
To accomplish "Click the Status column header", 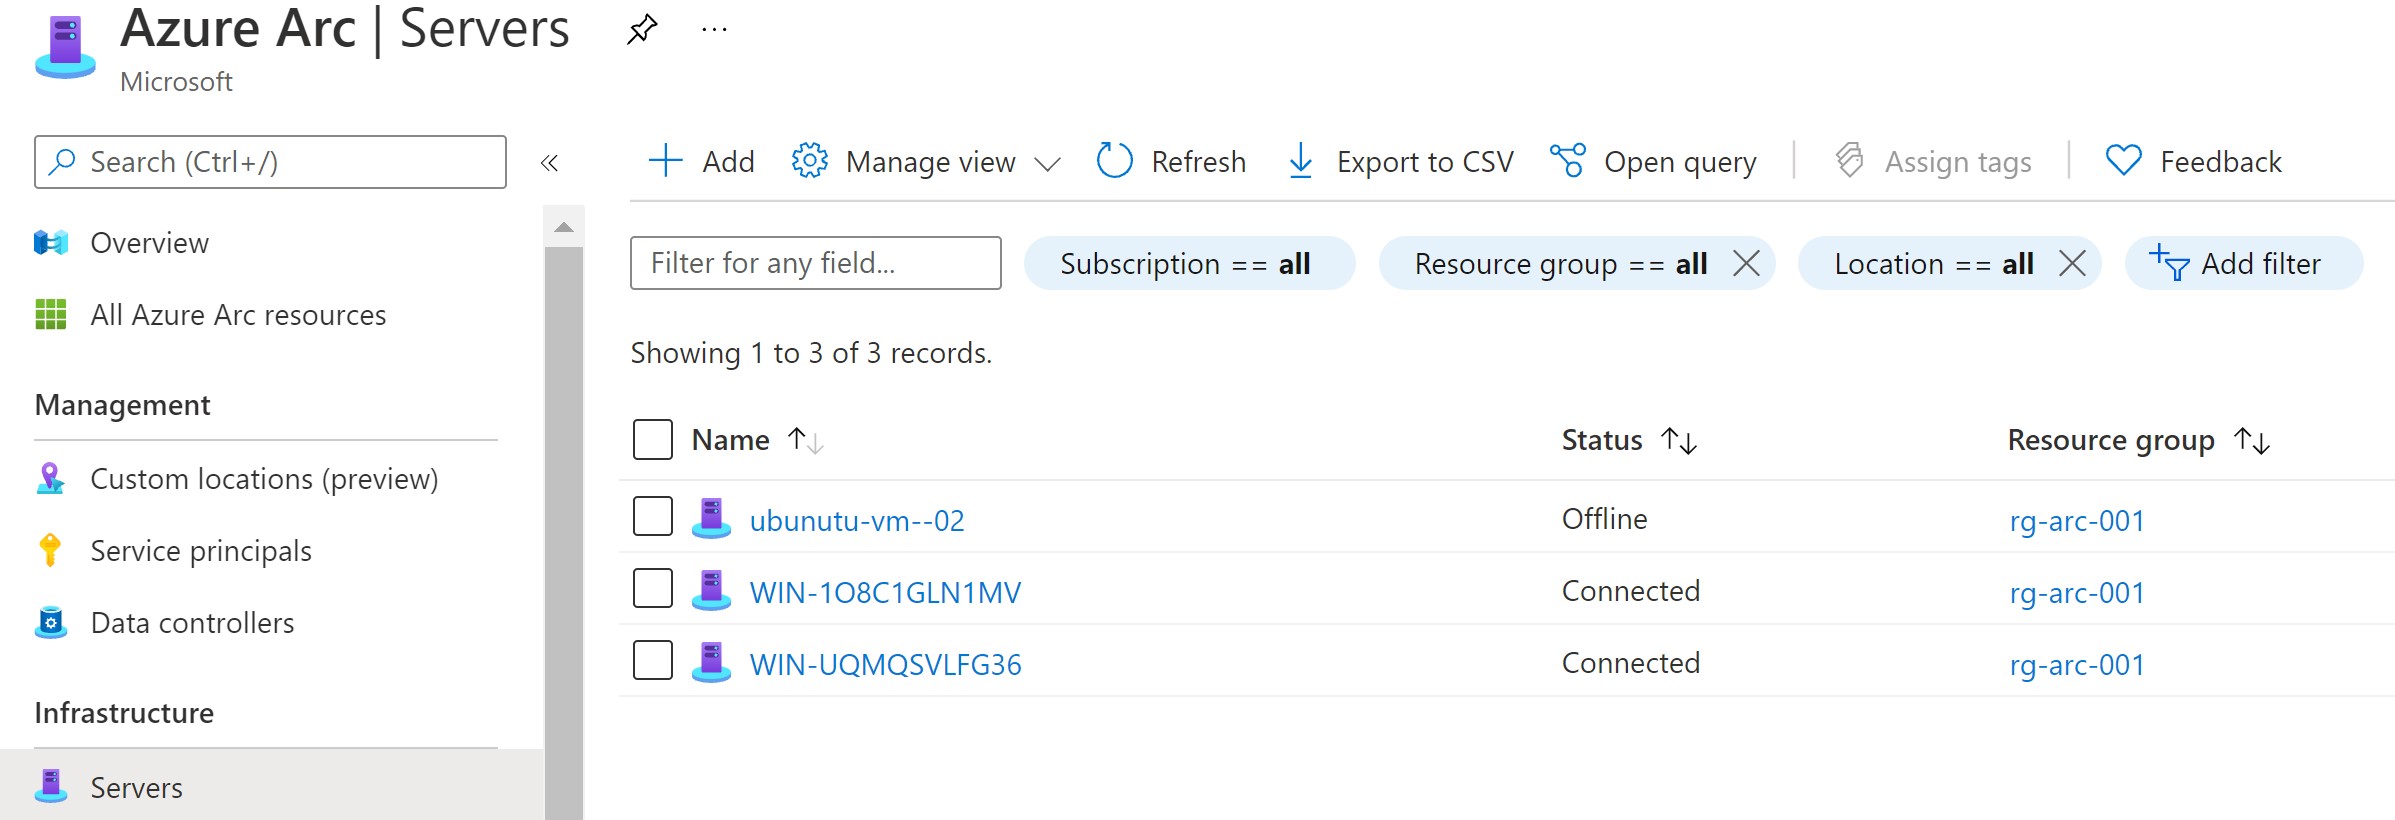I will [x=1602, y=440].
